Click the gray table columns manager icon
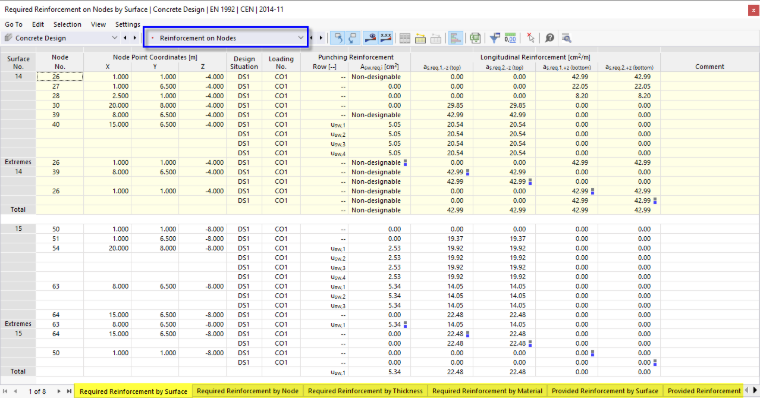This screenshot has width=760, height=398. click(x=405, y=38)
